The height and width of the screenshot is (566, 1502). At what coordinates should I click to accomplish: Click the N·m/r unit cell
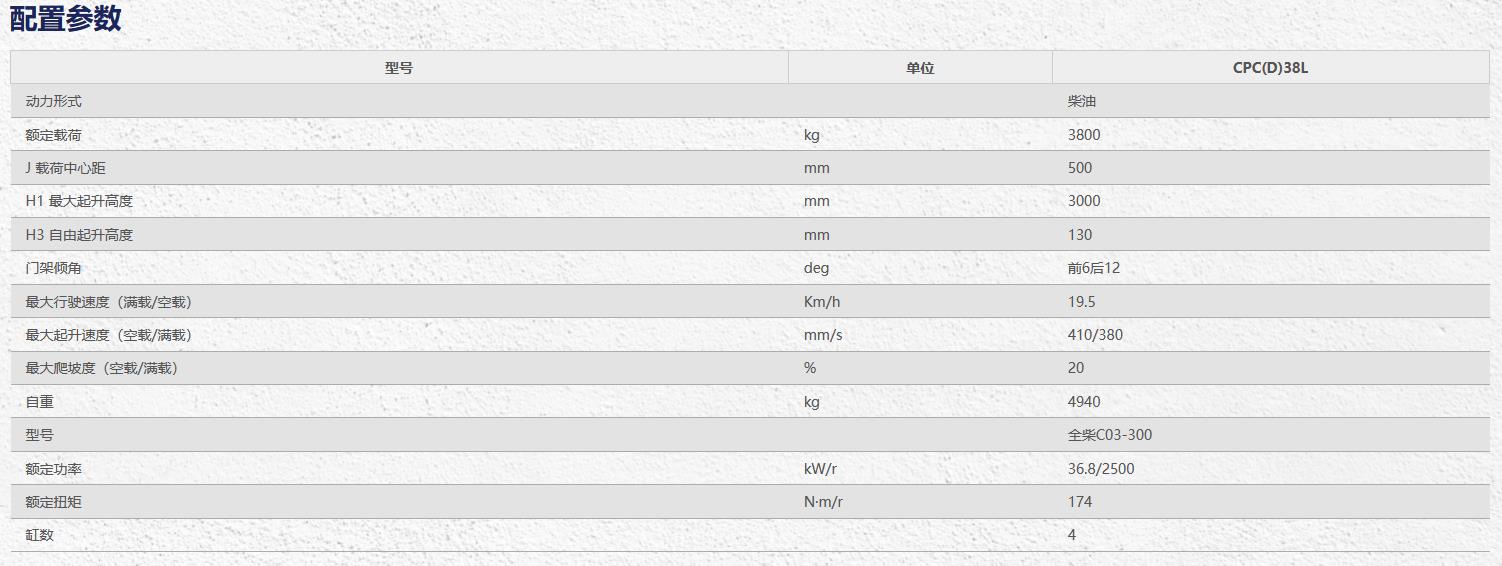click(x=823, y=502)
